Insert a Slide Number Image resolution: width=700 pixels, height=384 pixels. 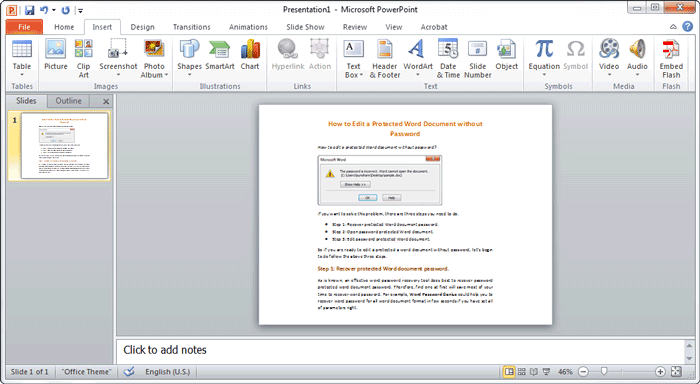tap(478, 58)
